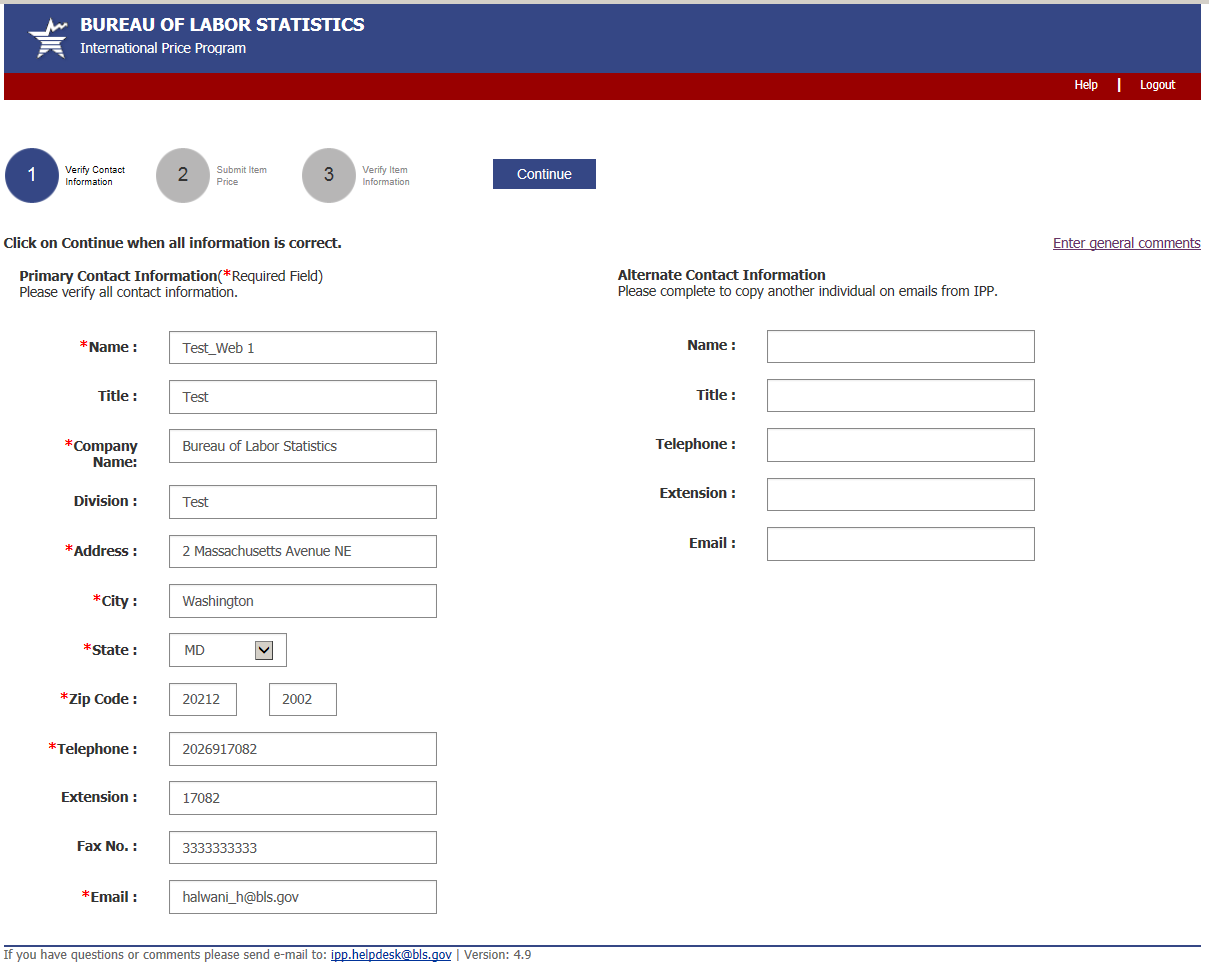Click the Alternate Contact Telephone field
Screen dimensions: 1209x969
click(x=901, y=445)
